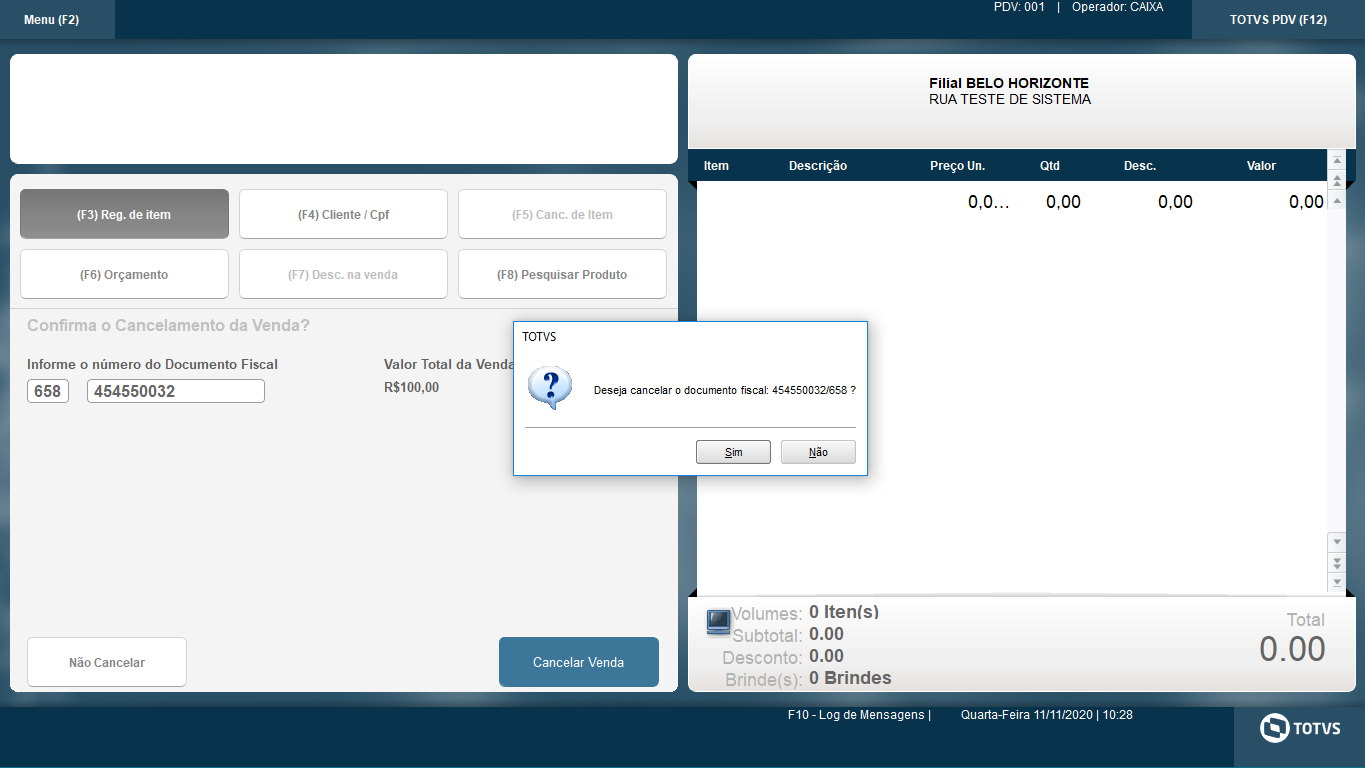
Task: Click the Cancelar Venda button
Action: 579,662
